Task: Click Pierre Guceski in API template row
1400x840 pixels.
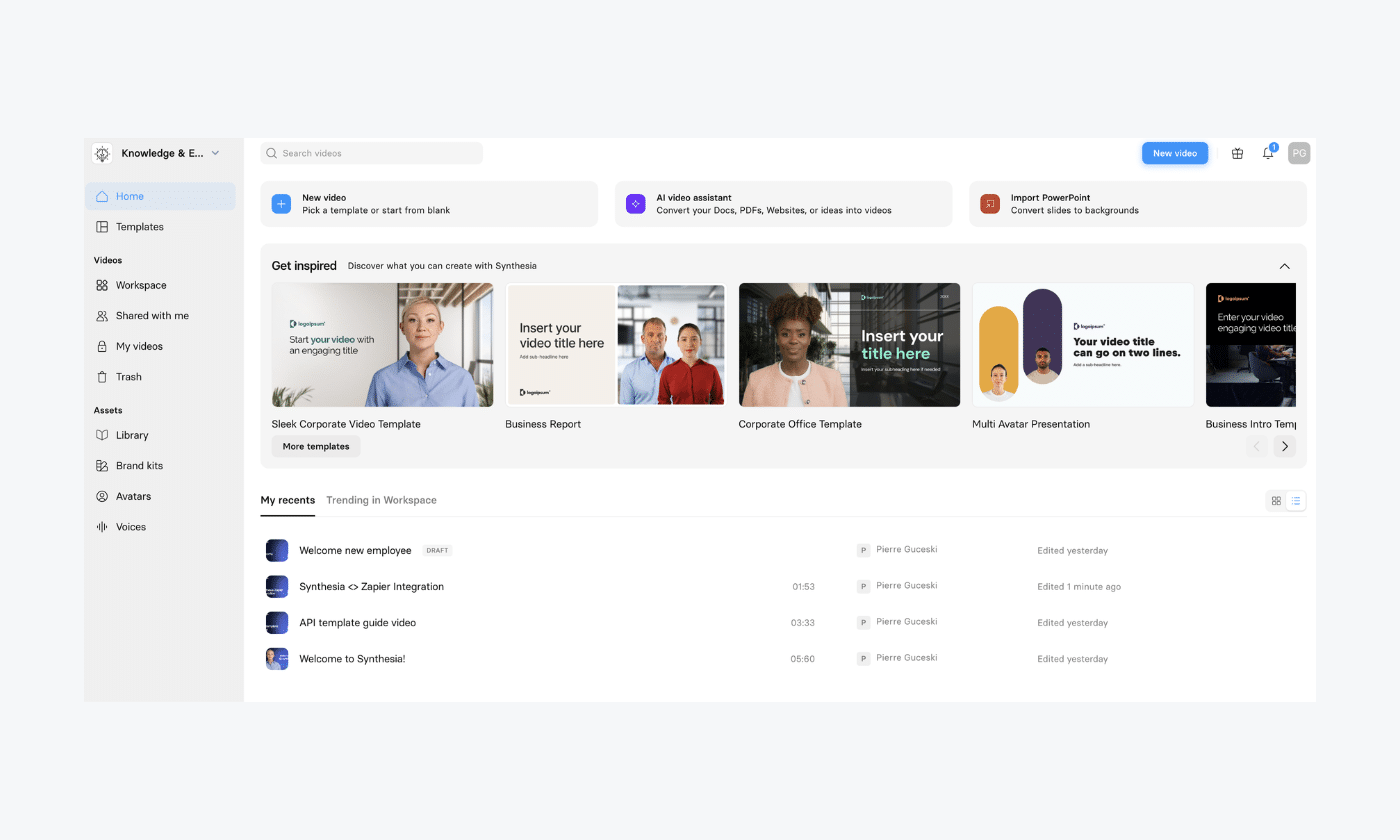Action: (907, 622)
